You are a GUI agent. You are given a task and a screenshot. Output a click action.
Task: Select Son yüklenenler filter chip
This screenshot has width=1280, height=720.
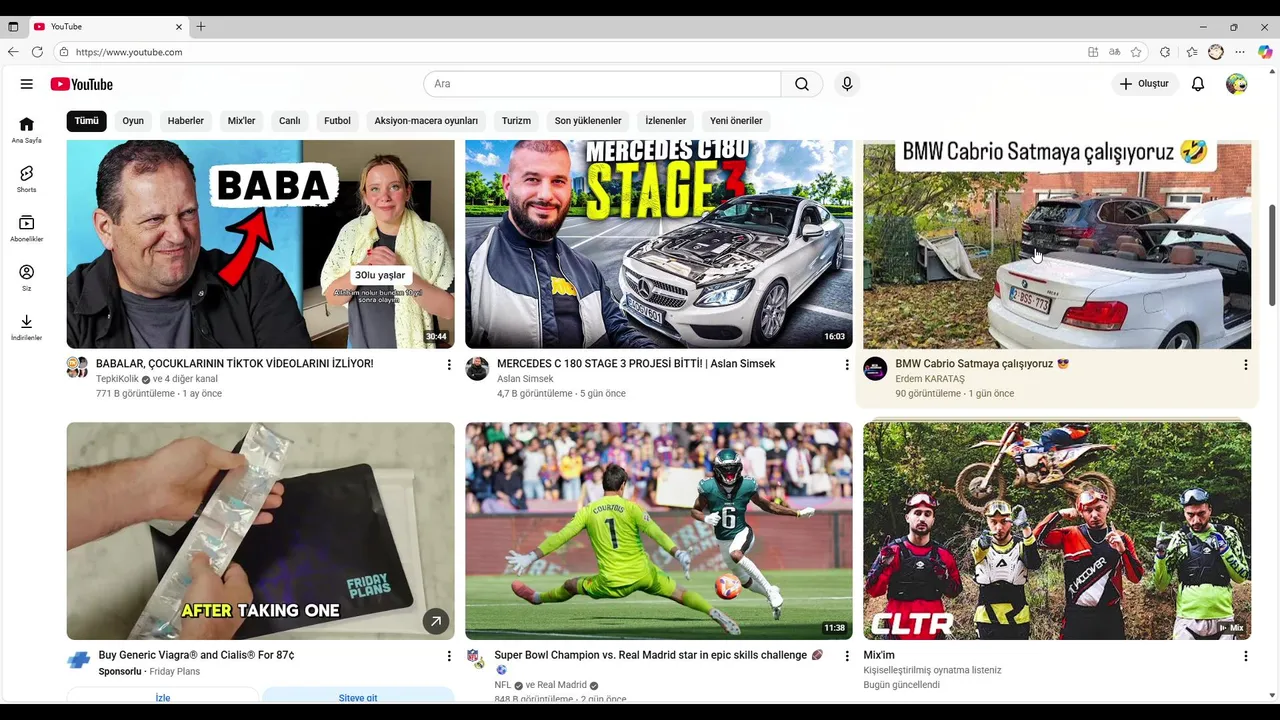coord(588,121)
